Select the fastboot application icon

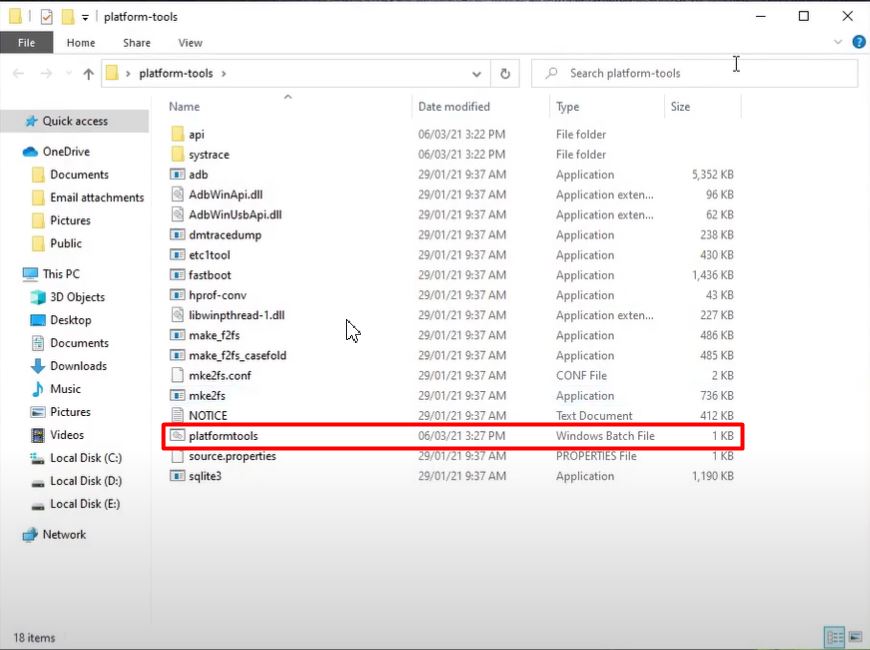(x=177, y=275)
